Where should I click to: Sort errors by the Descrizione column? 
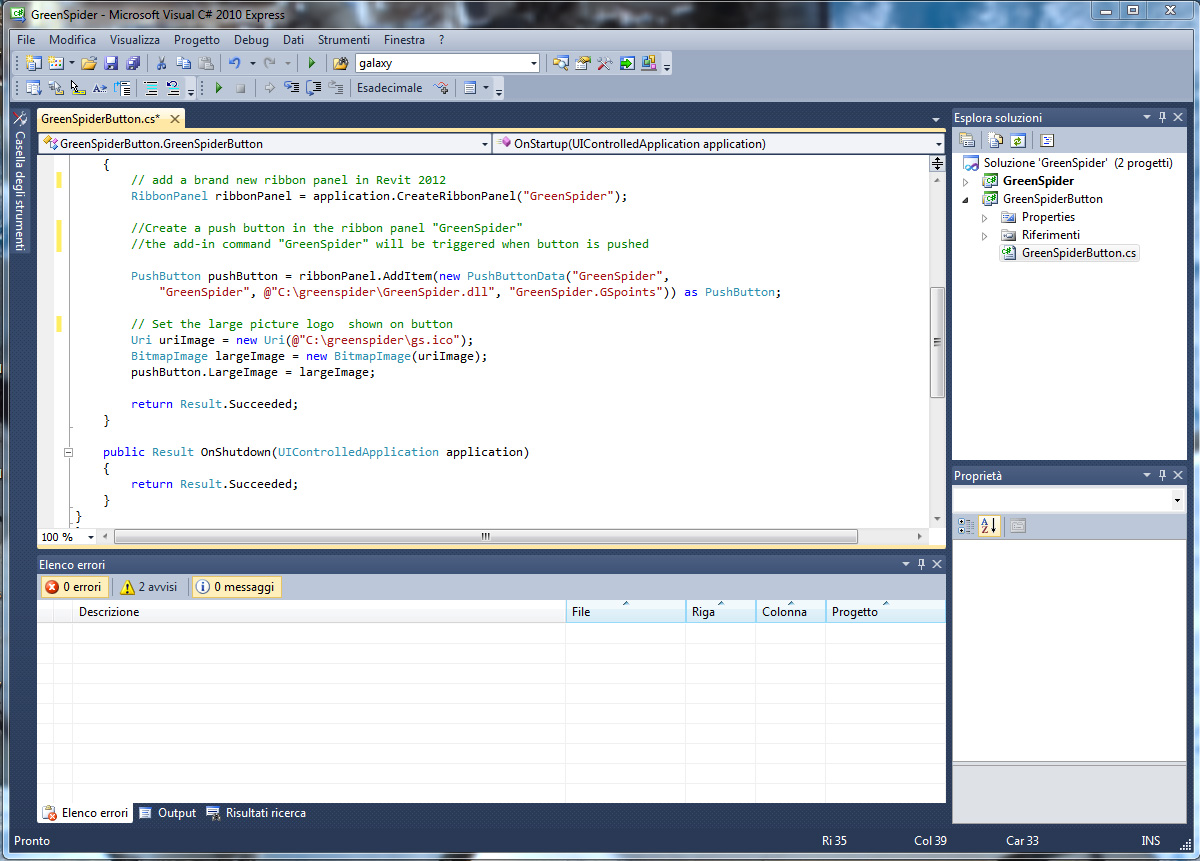click(x=319, y=612)
